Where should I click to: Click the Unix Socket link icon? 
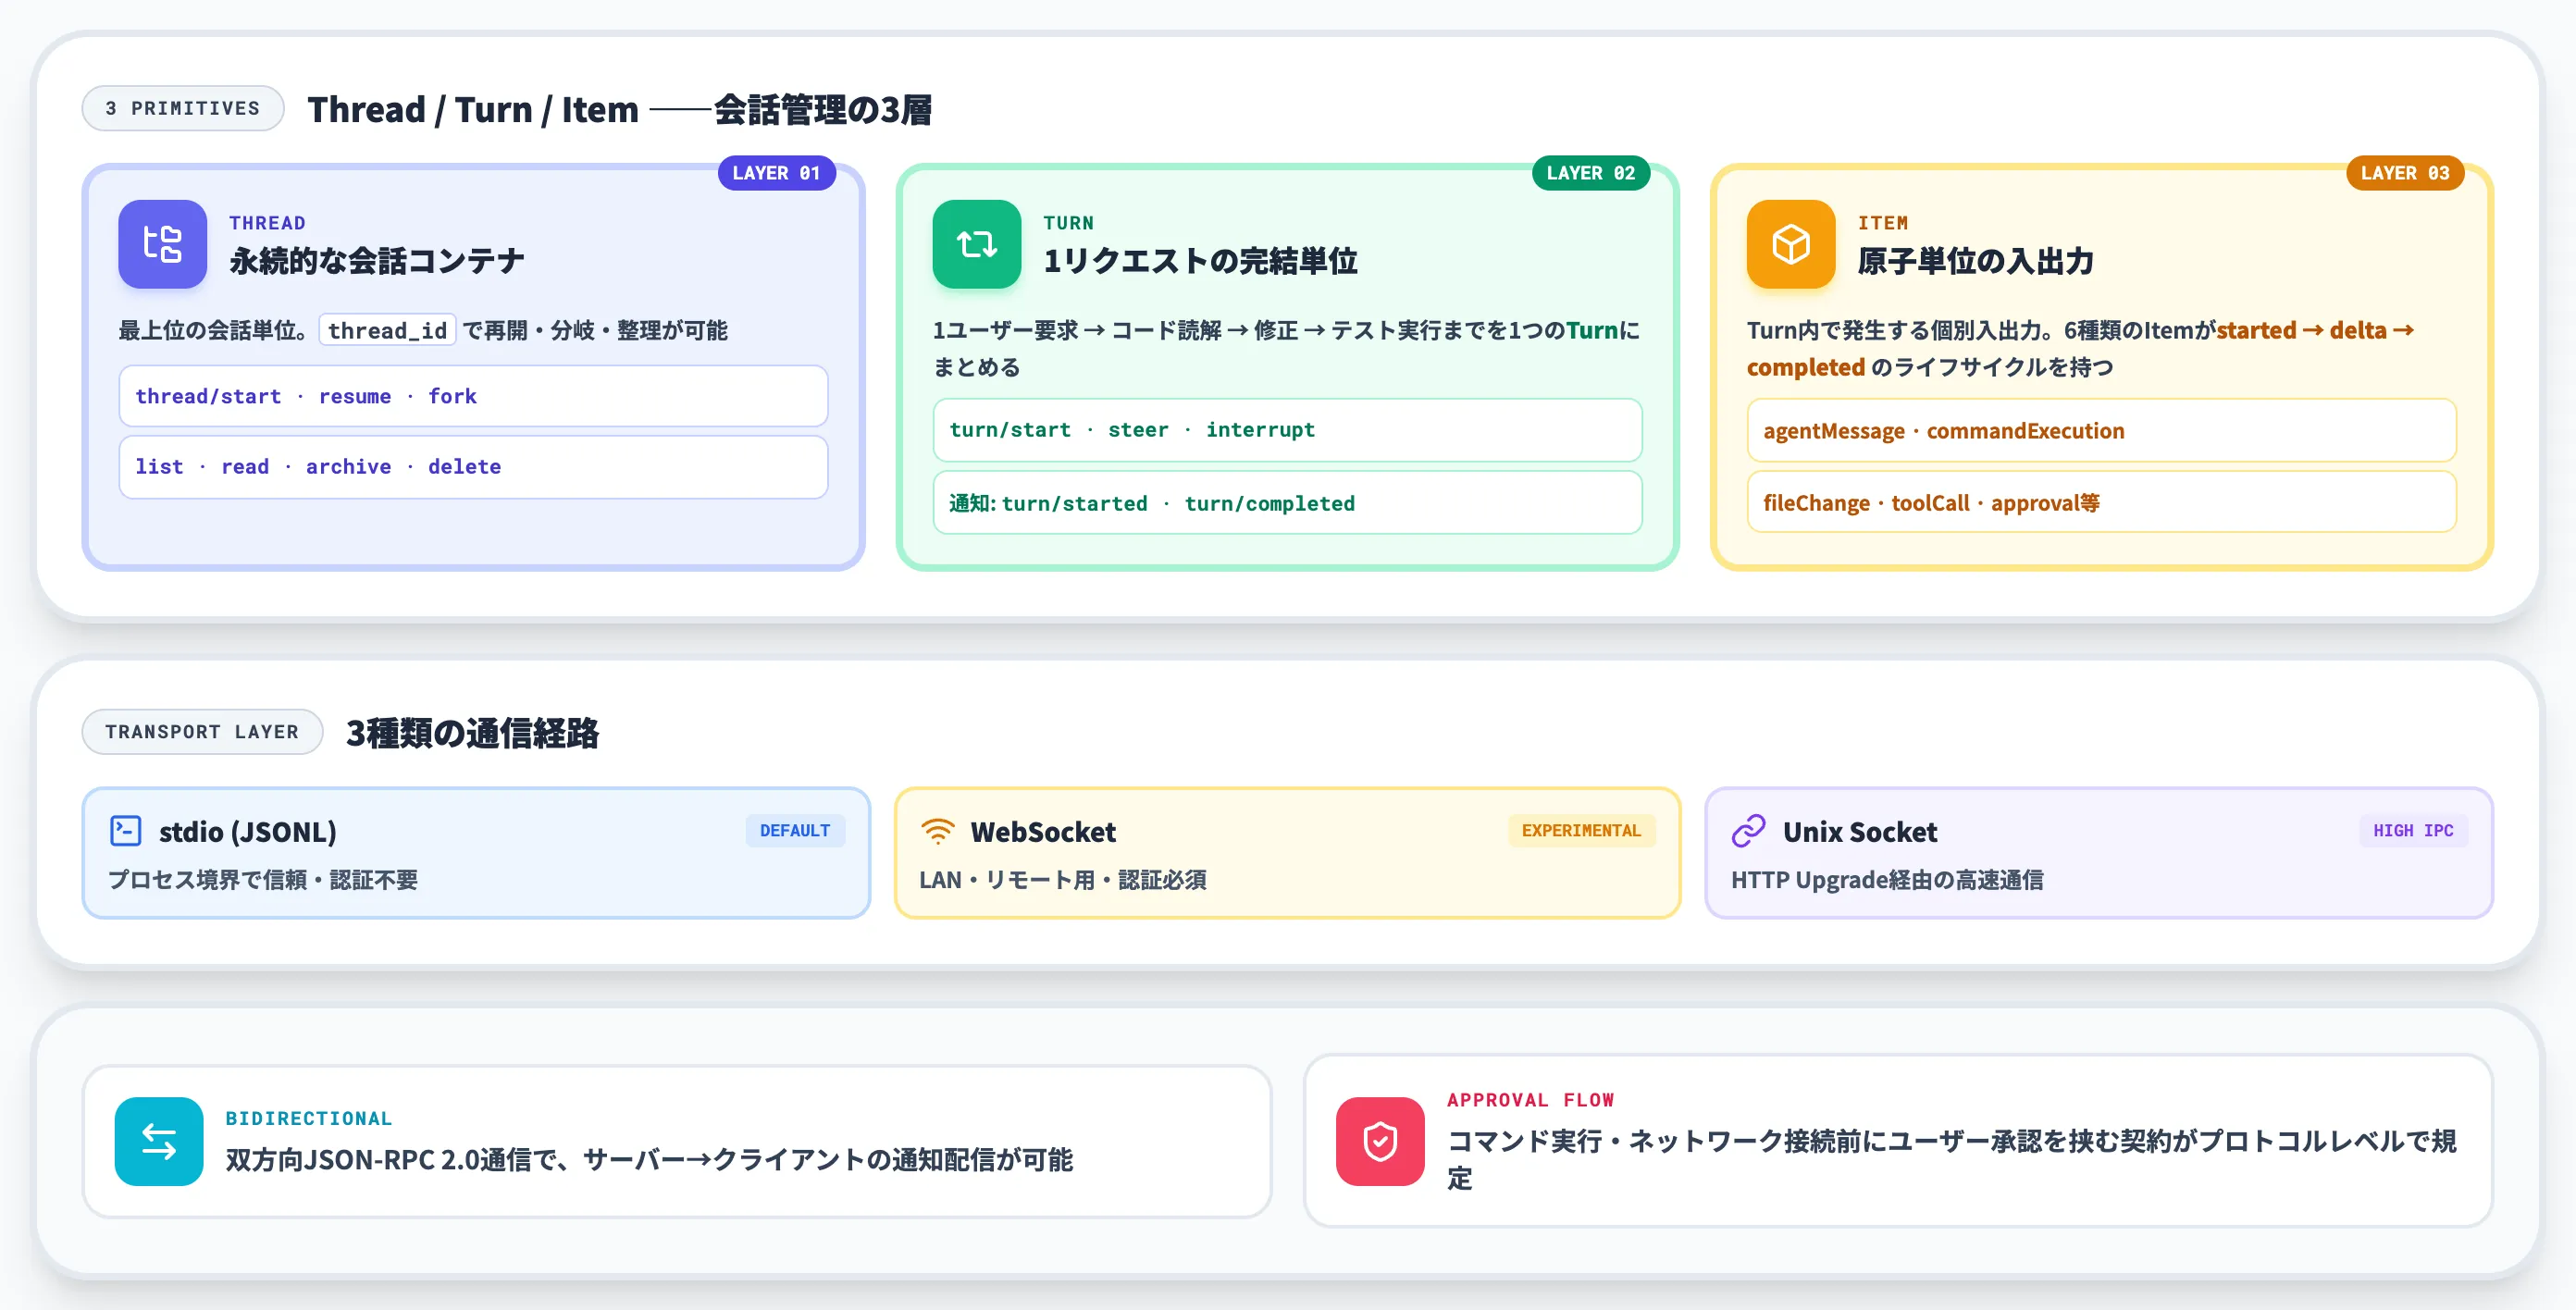tap(1748, 830)
